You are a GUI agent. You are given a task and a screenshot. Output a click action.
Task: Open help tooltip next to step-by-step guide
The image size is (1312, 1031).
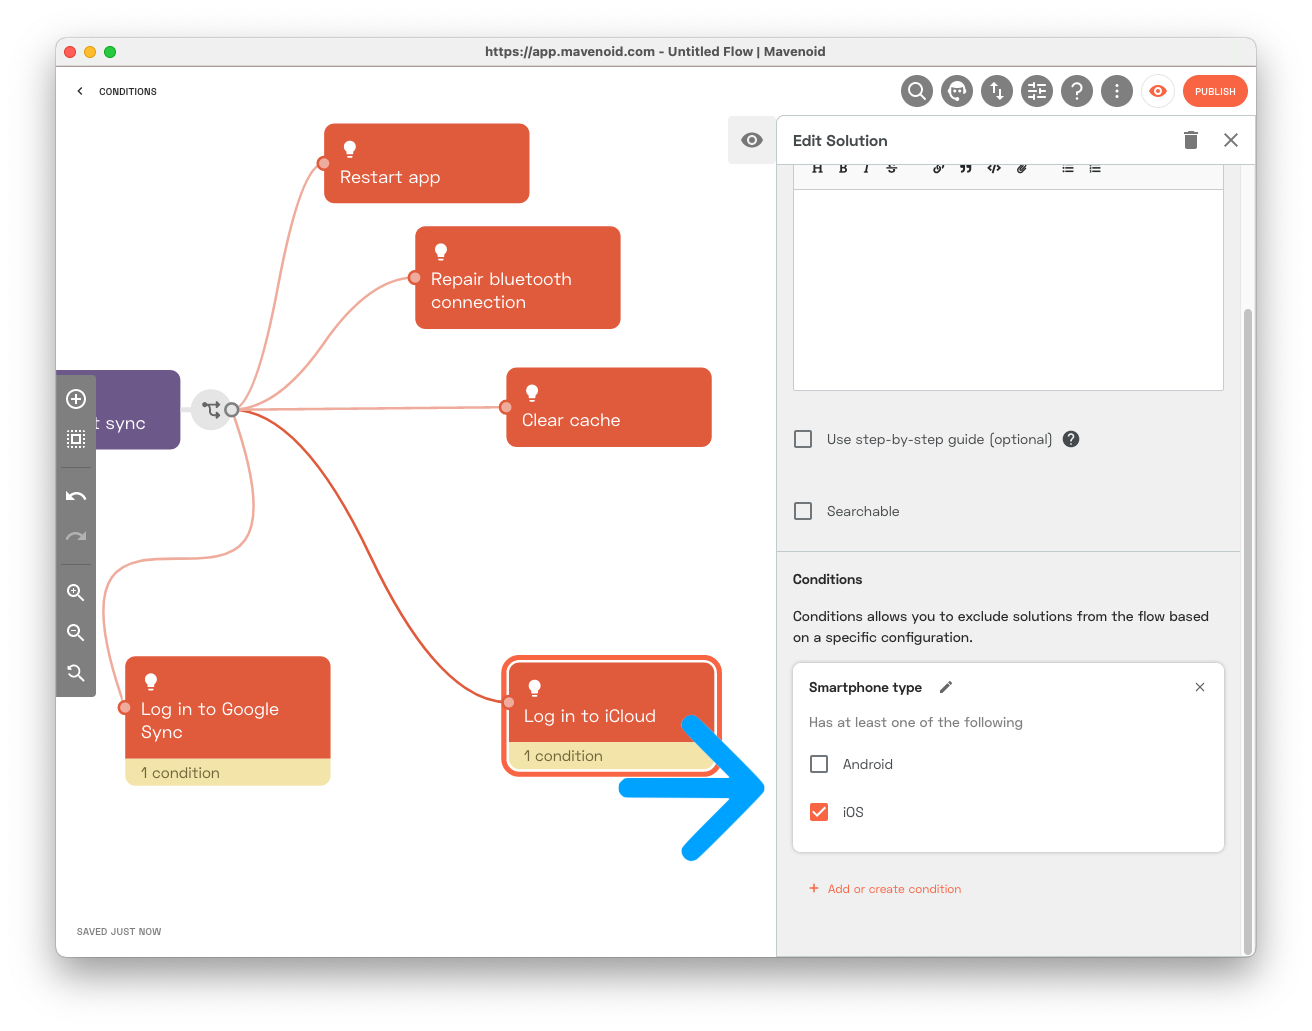1071,439
